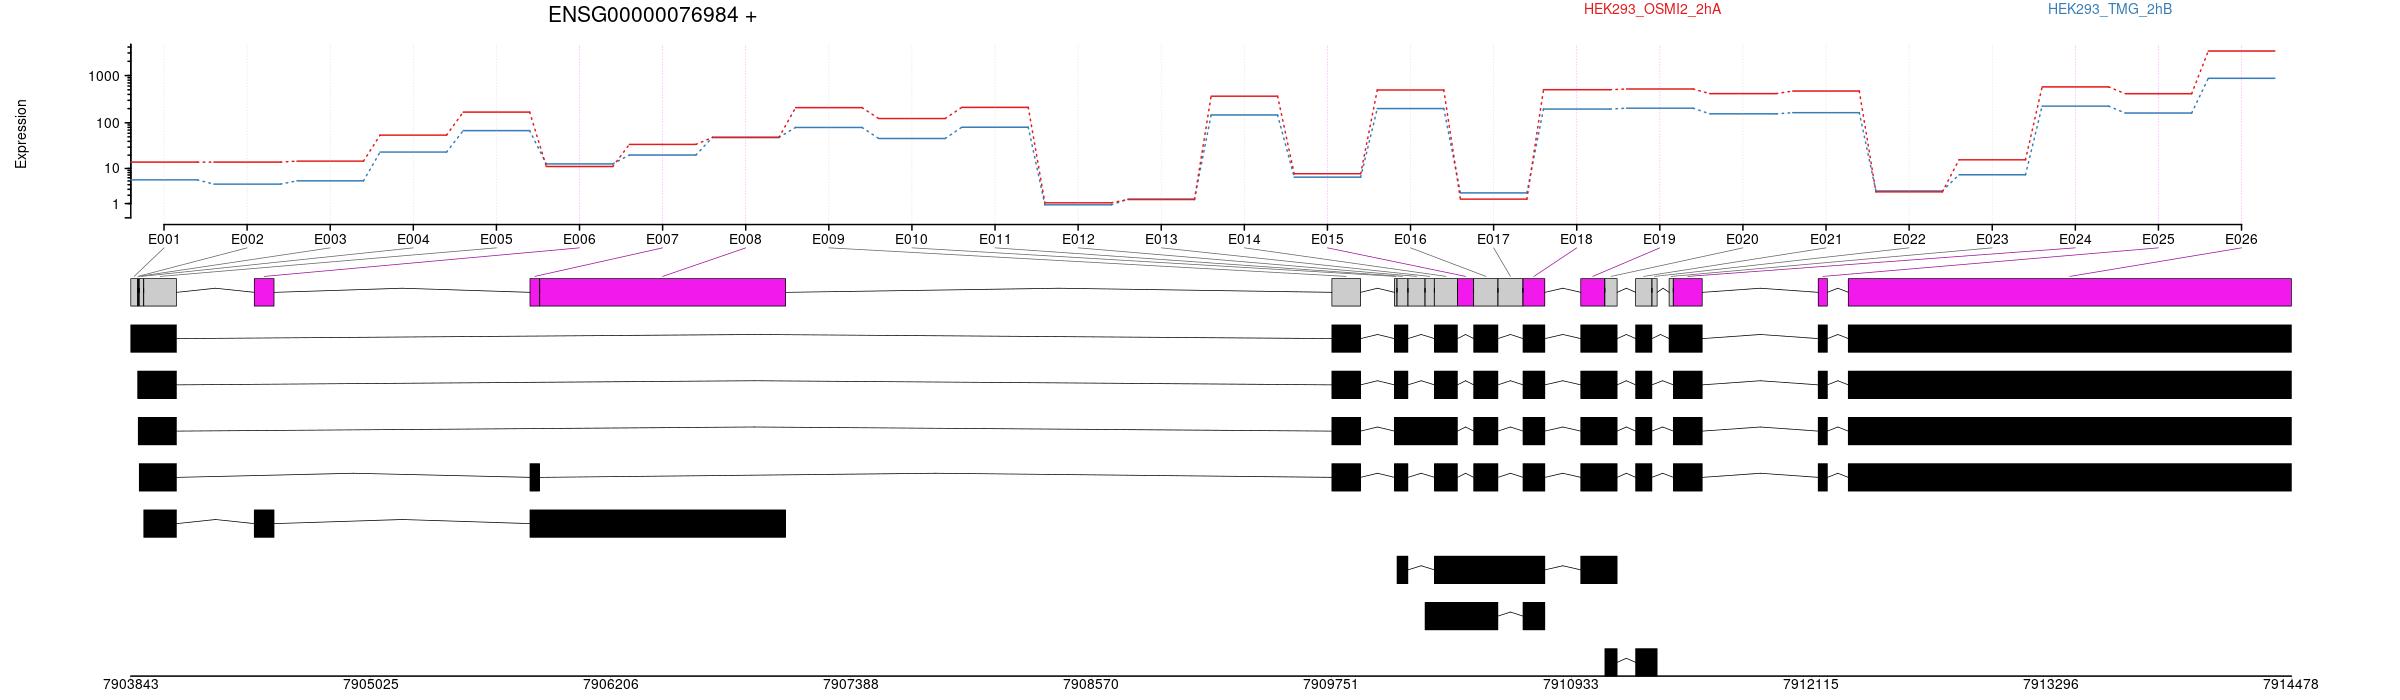This screenshot has height=700, width=2400.
Task: Click the E001 exon label
Action: tap(164, 239)
